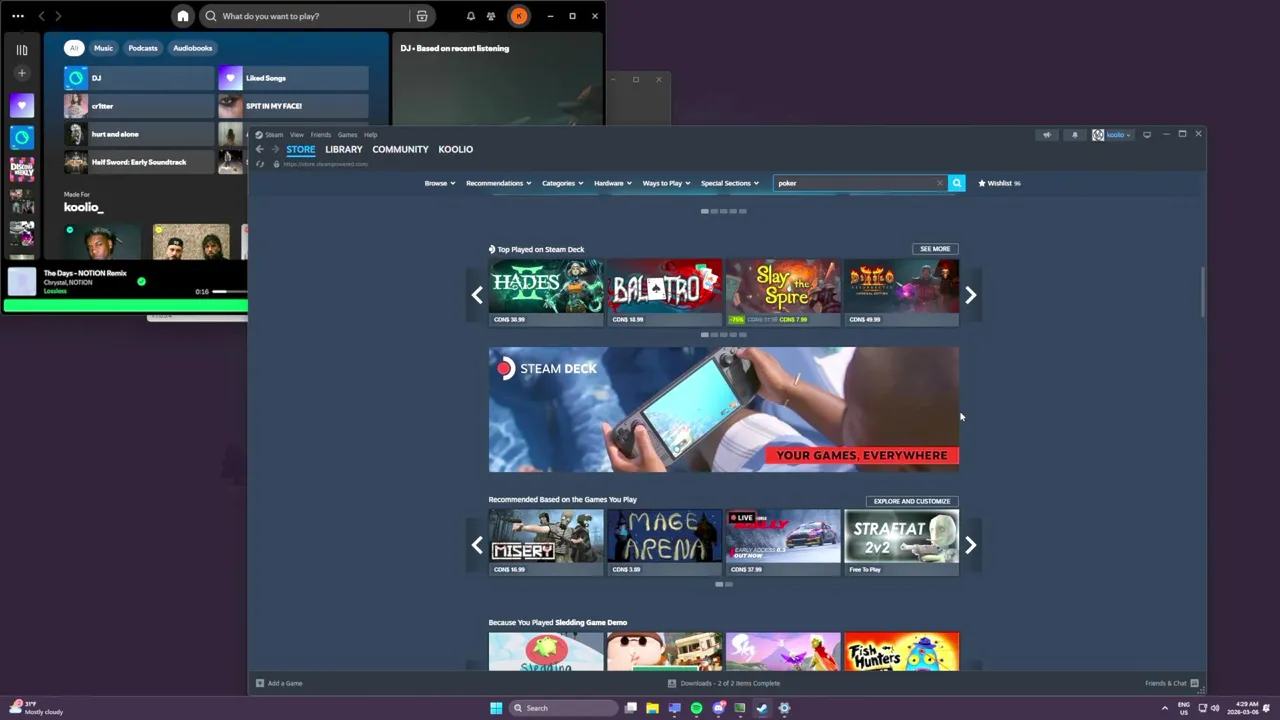Expand Special Sections dropdown
Screen dimensions: 1280x720
click(730, 183)
